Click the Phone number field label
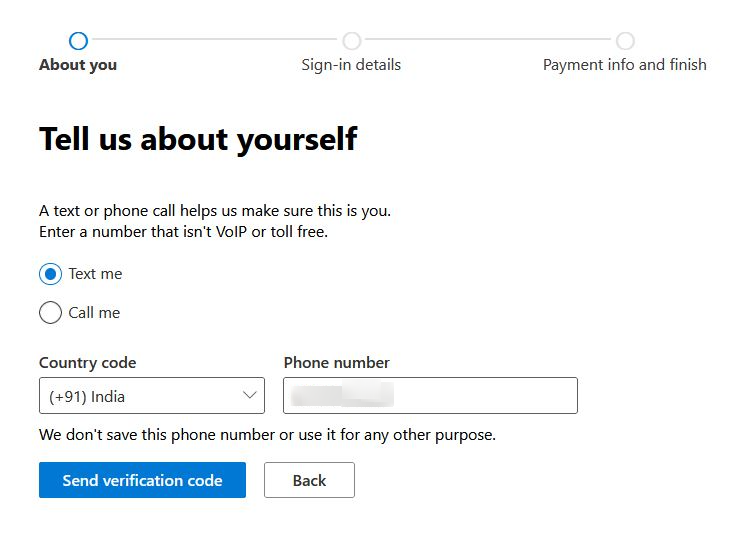Image resolution: width=729 pixels, height=548 pixels. pos(336,363)
